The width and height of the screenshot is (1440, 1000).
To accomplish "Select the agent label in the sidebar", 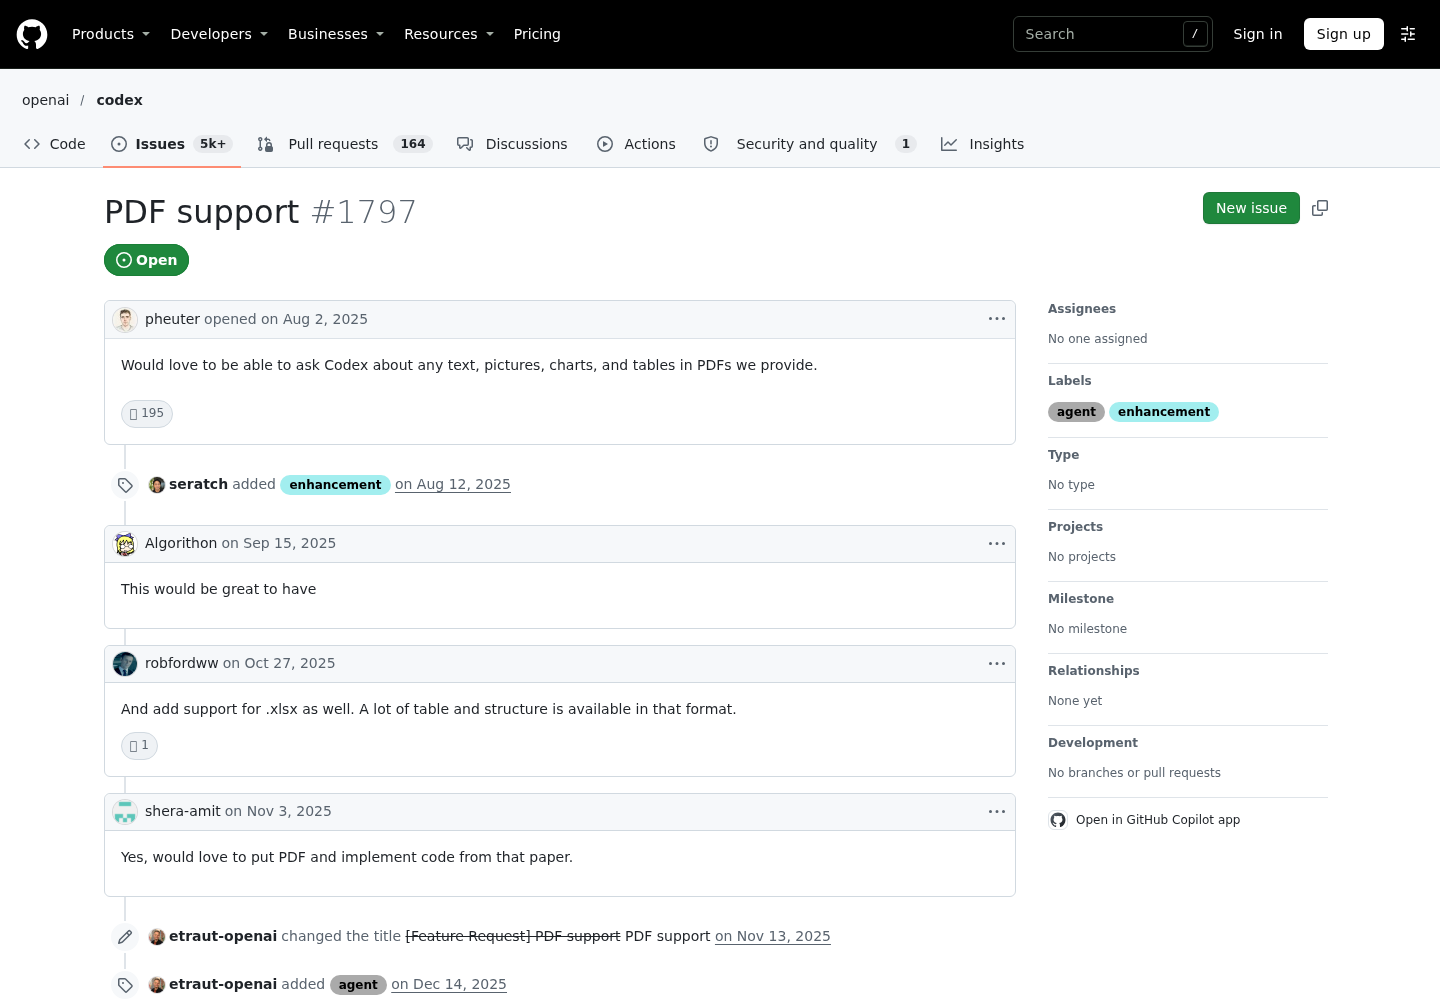I will 1076,412.
